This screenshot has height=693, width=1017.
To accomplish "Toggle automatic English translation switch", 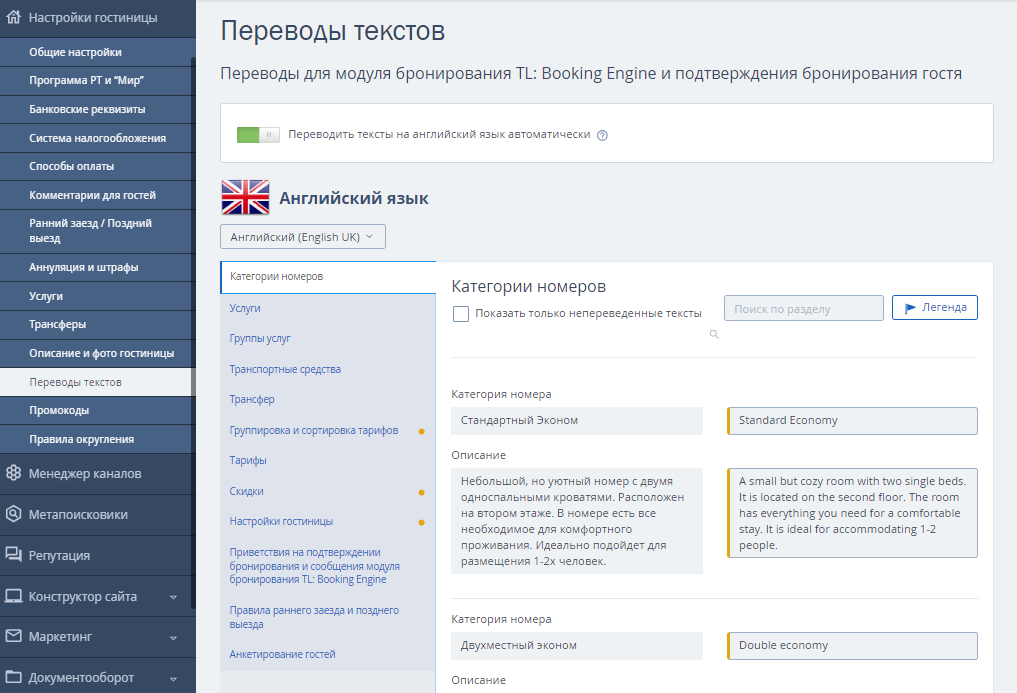I will tap(258, 134).
